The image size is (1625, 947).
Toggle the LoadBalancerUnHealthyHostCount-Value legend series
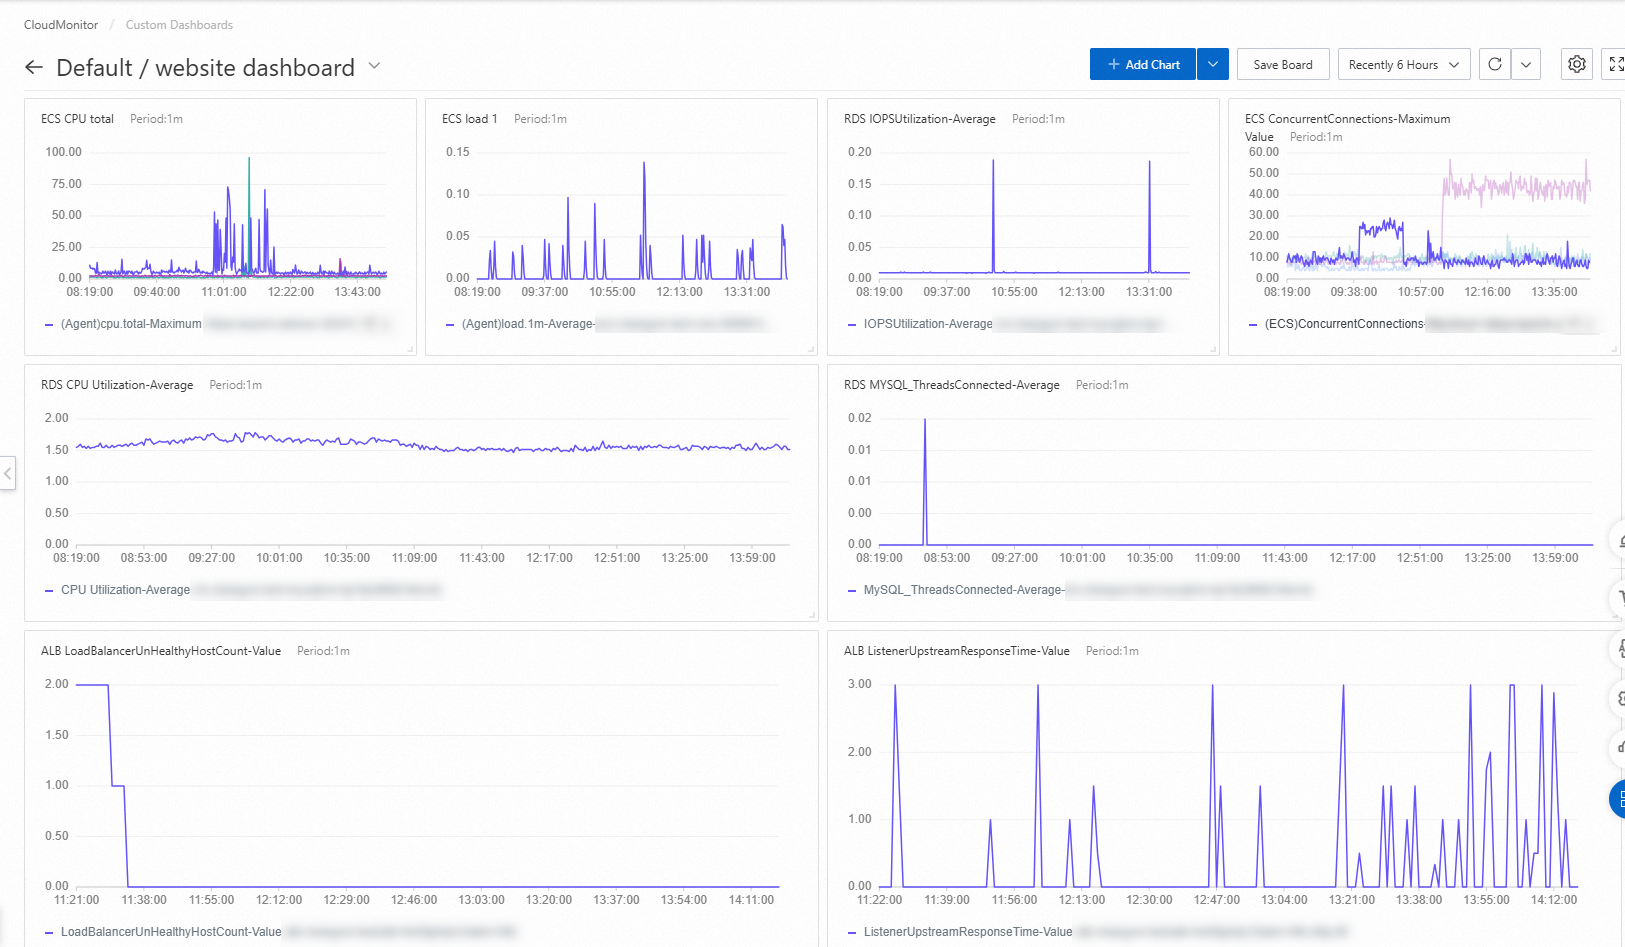(x=170, y=931)
